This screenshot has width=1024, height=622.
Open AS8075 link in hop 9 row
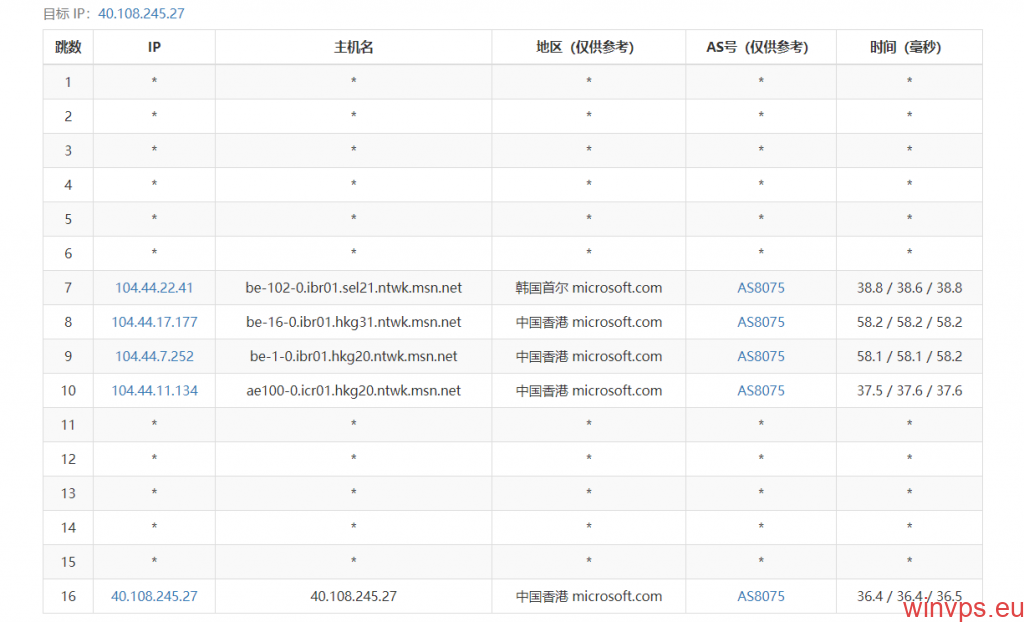pyautogui.click(x=761, y=356)
